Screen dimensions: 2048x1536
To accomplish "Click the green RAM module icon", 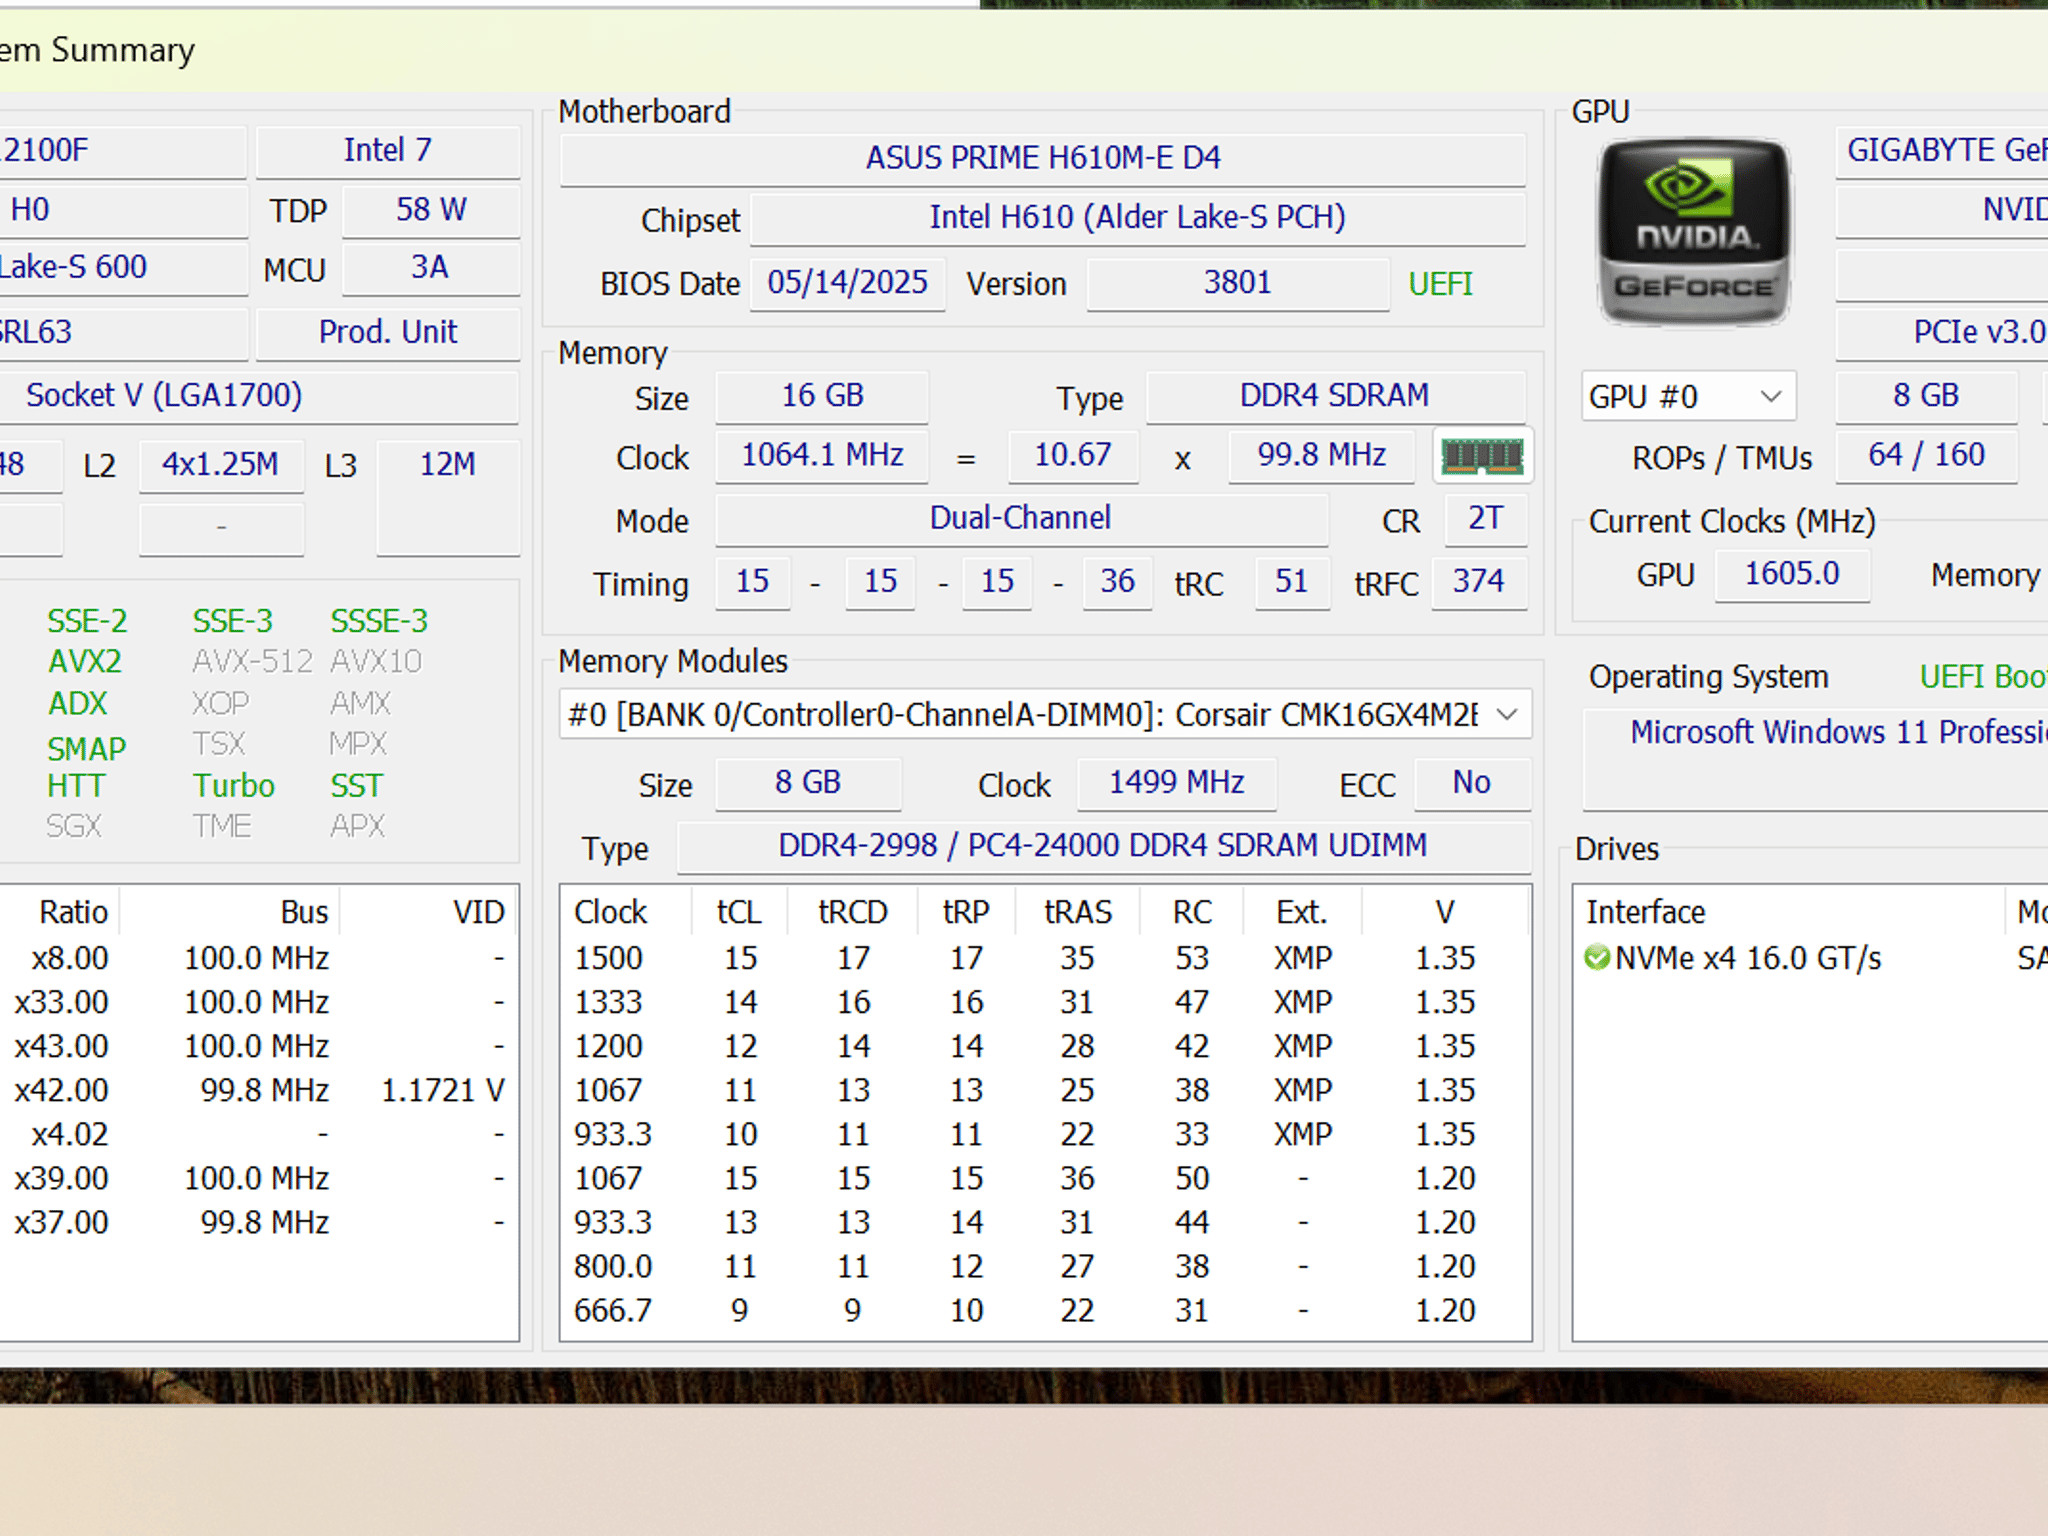I will click(x=1482, y=457).
